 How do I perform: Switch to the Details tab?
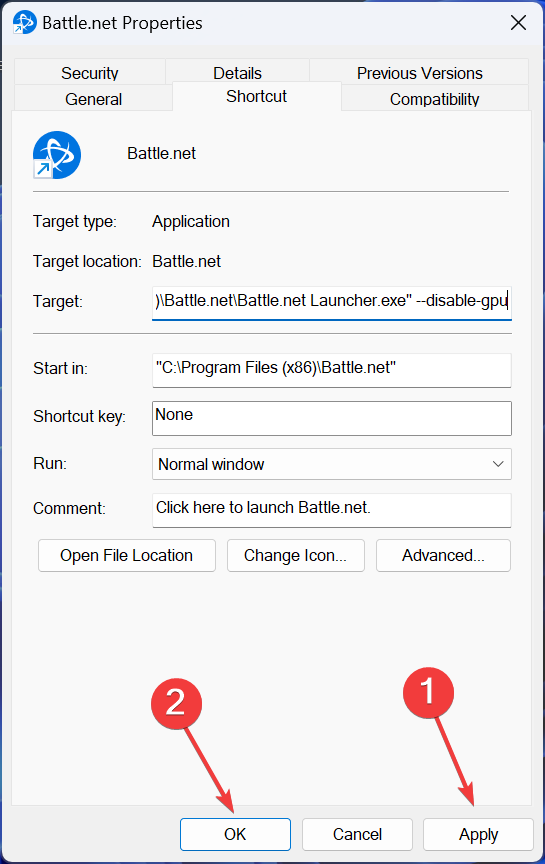[x=238, y=73]
